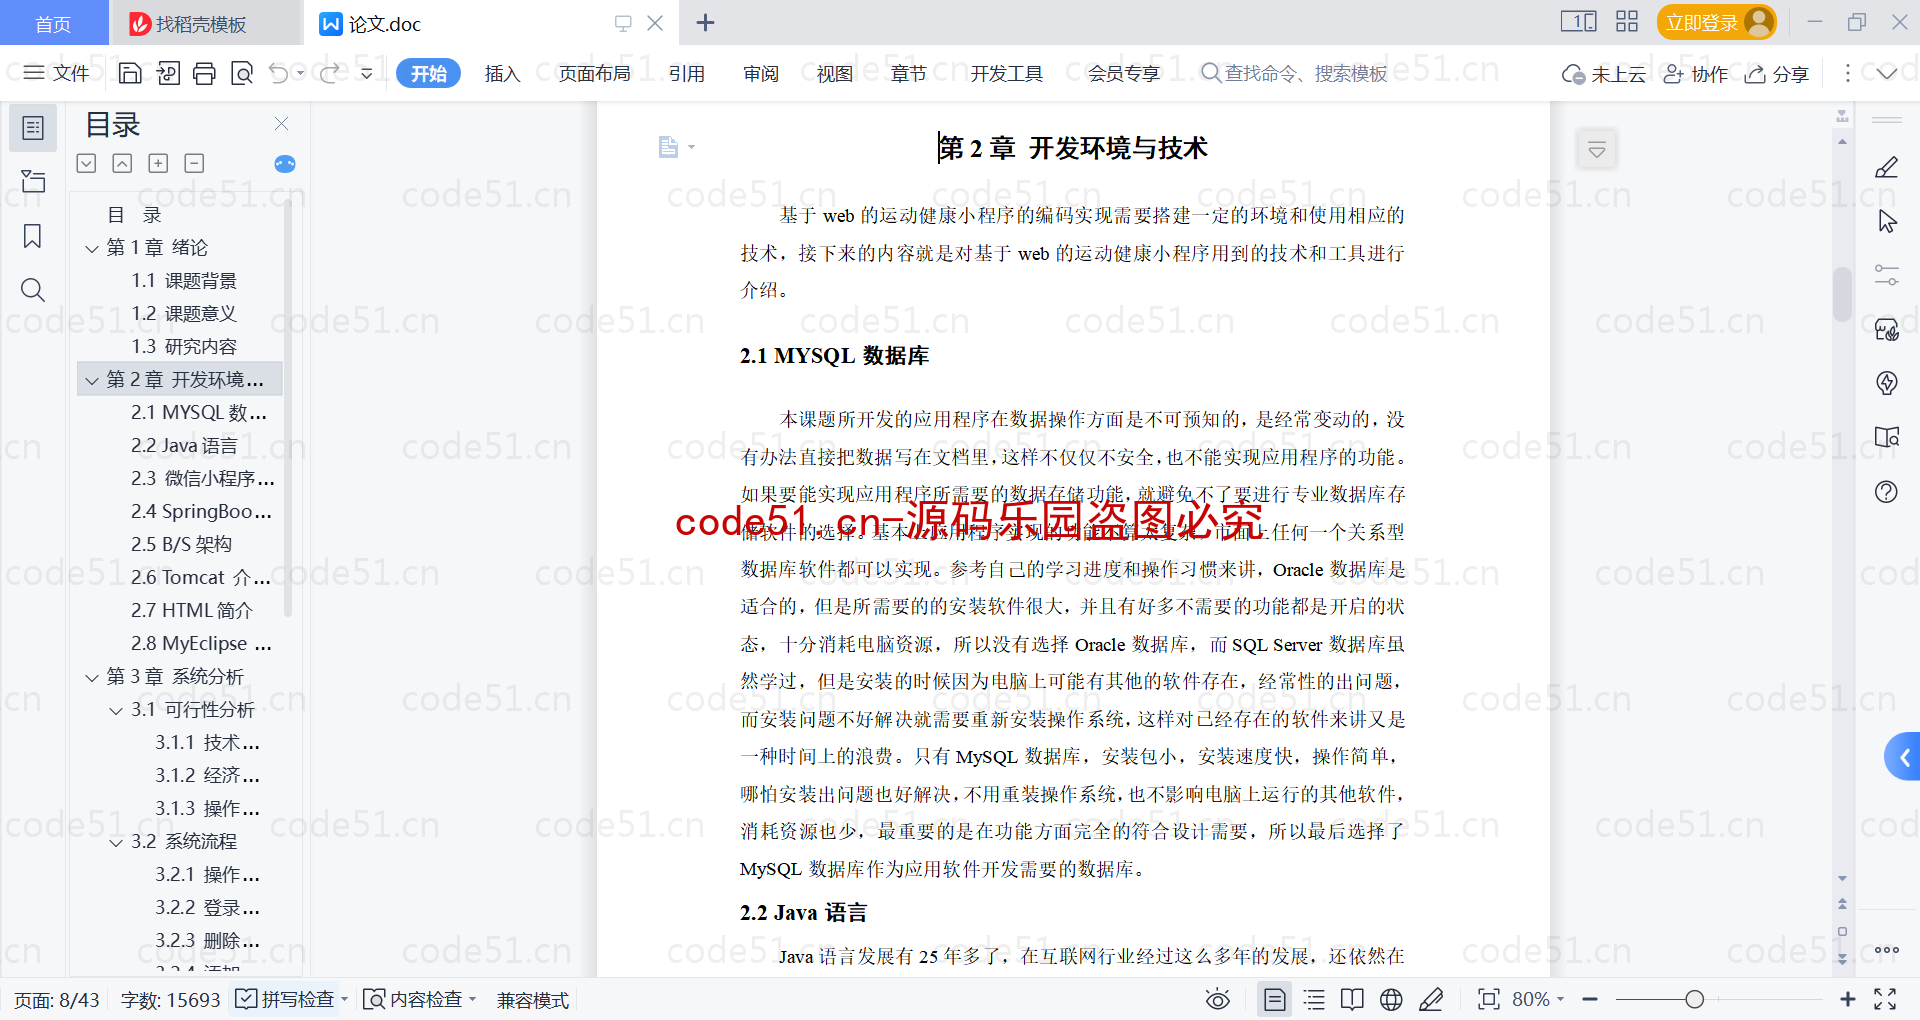The width and height of the screenshot is (1920, 1020).
Task: Click the smart assistant icon in outline pane
Action: click(x=285, y=164)
